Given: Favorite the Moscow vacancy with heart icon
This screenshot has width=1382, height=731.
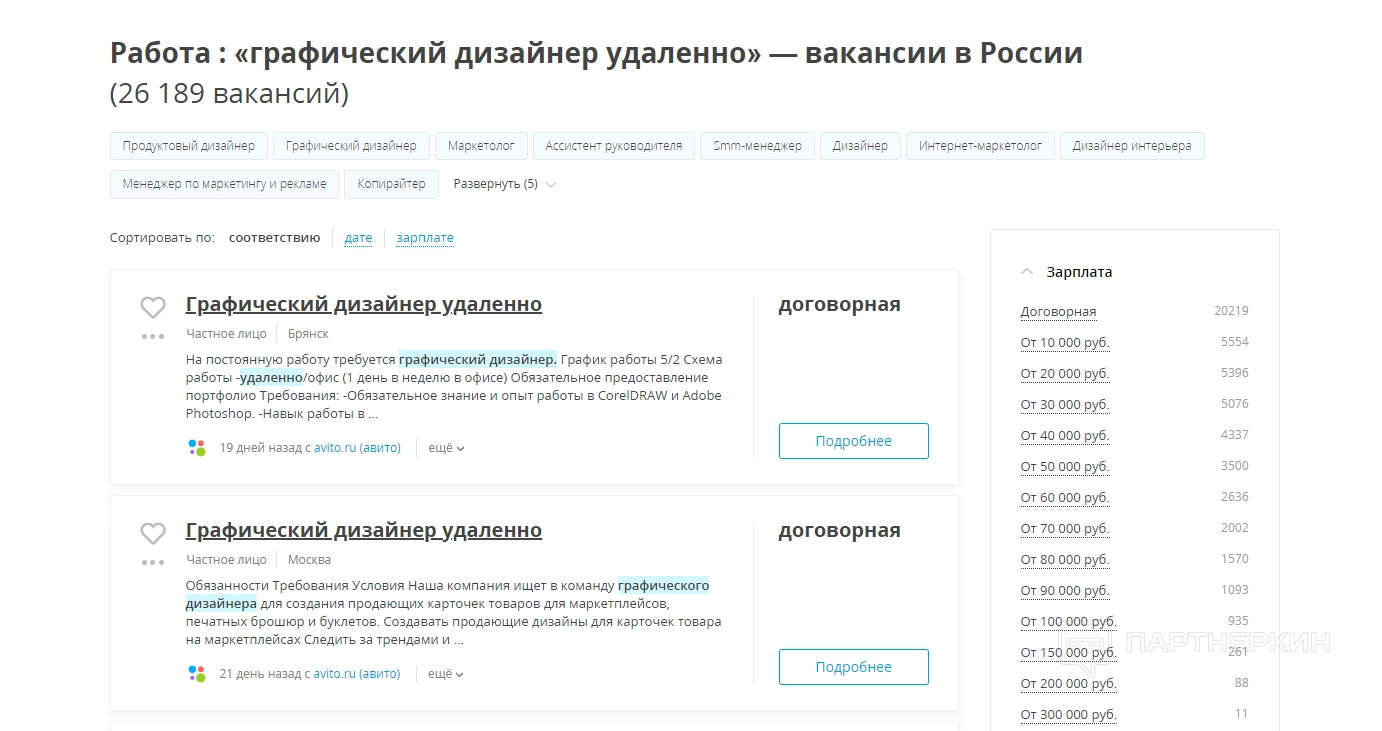Looking at the screenshot, I should [x=152, y=533].
